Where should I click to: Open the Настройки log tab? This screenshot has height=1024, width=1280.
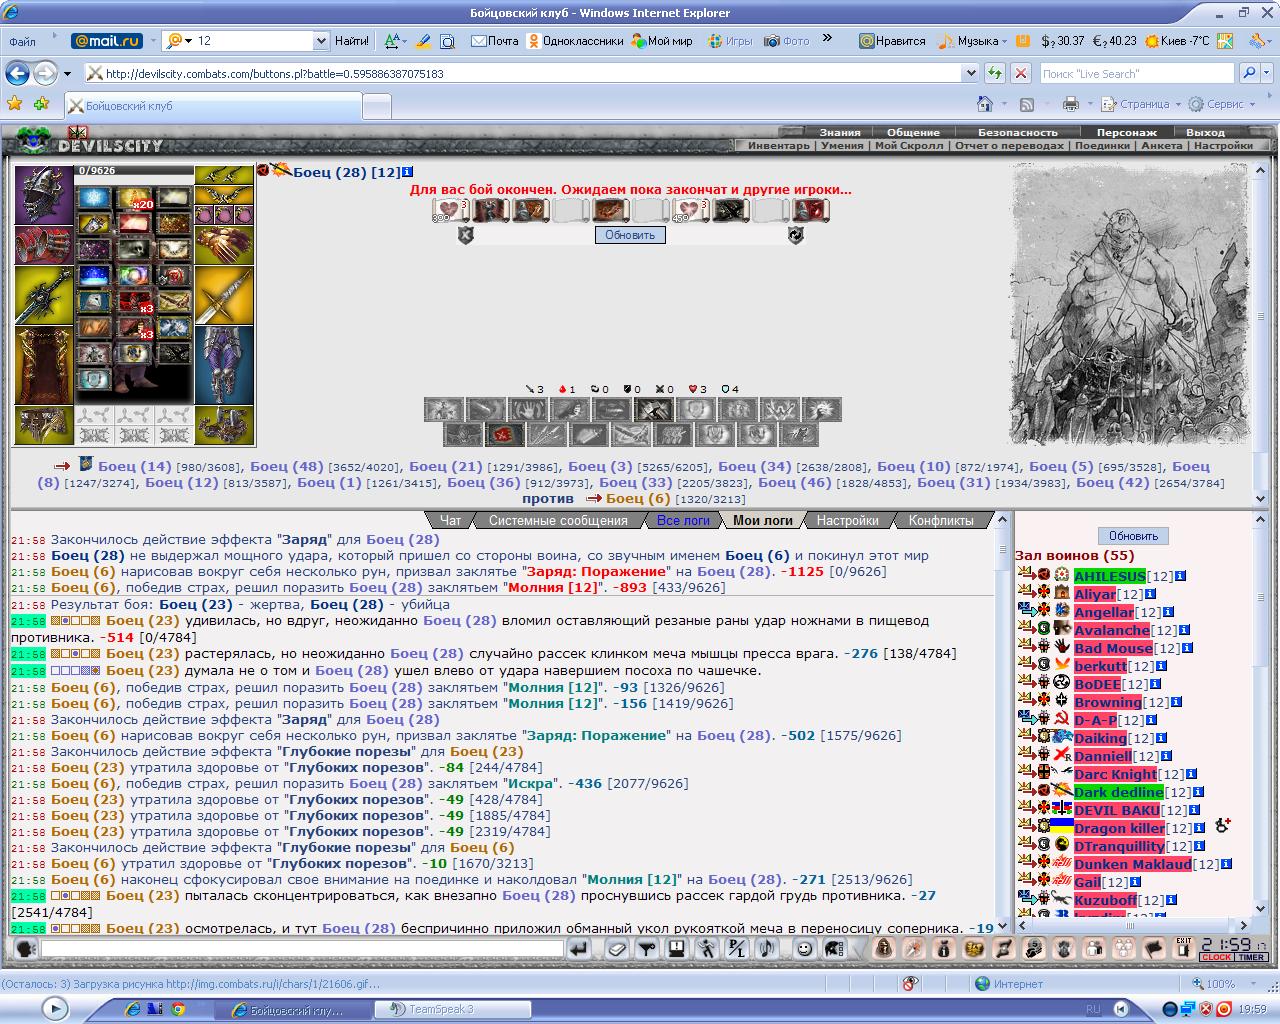click(847, 520)
